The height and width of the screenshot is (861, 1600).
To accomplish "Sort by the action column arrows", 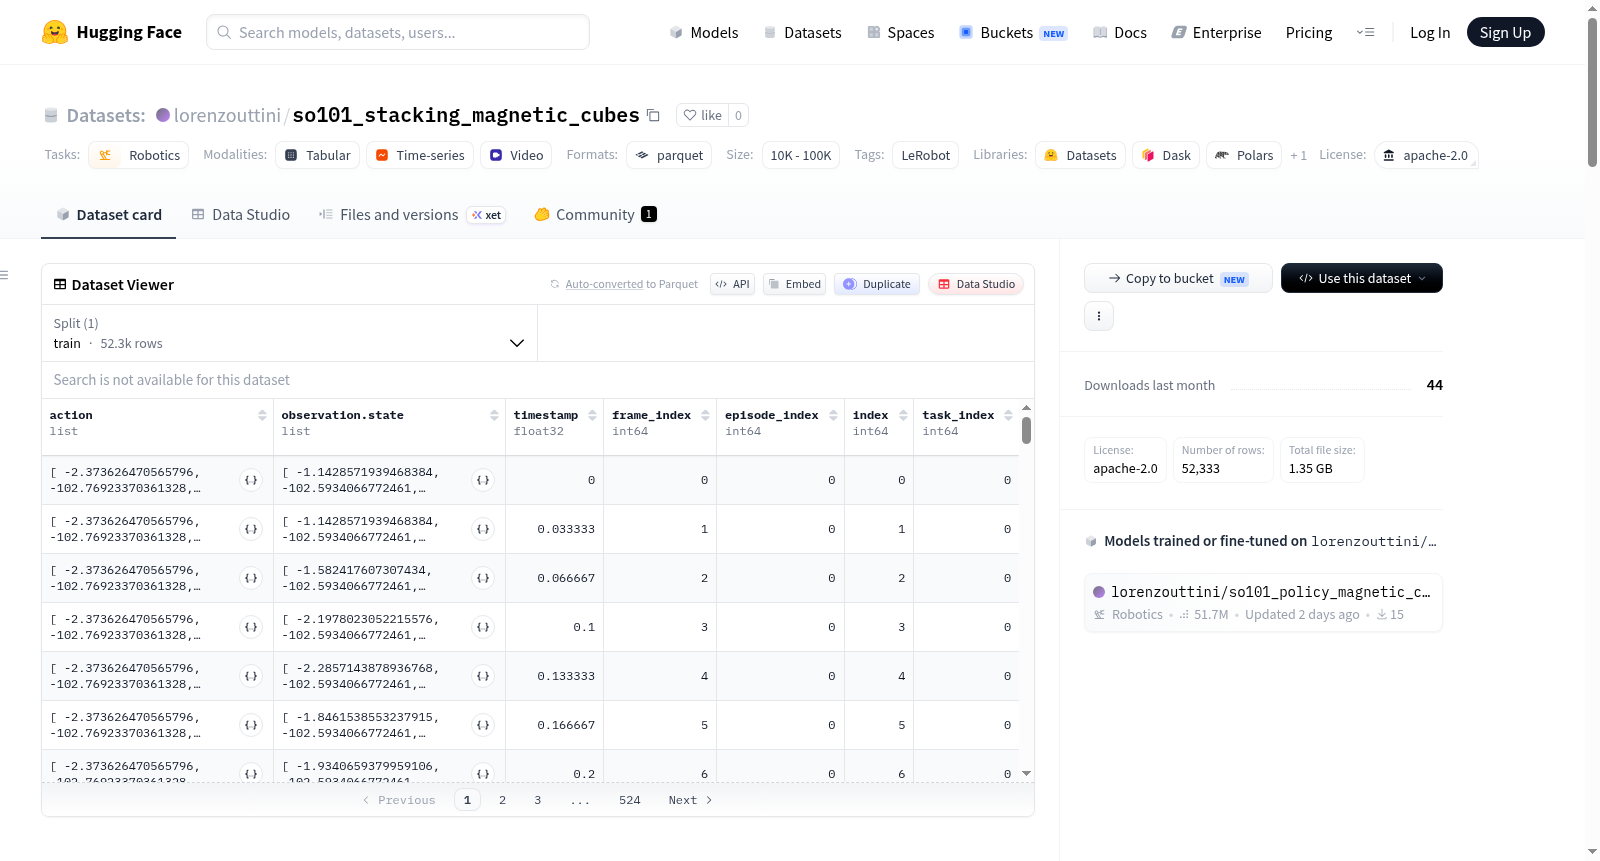I will 262,415.
